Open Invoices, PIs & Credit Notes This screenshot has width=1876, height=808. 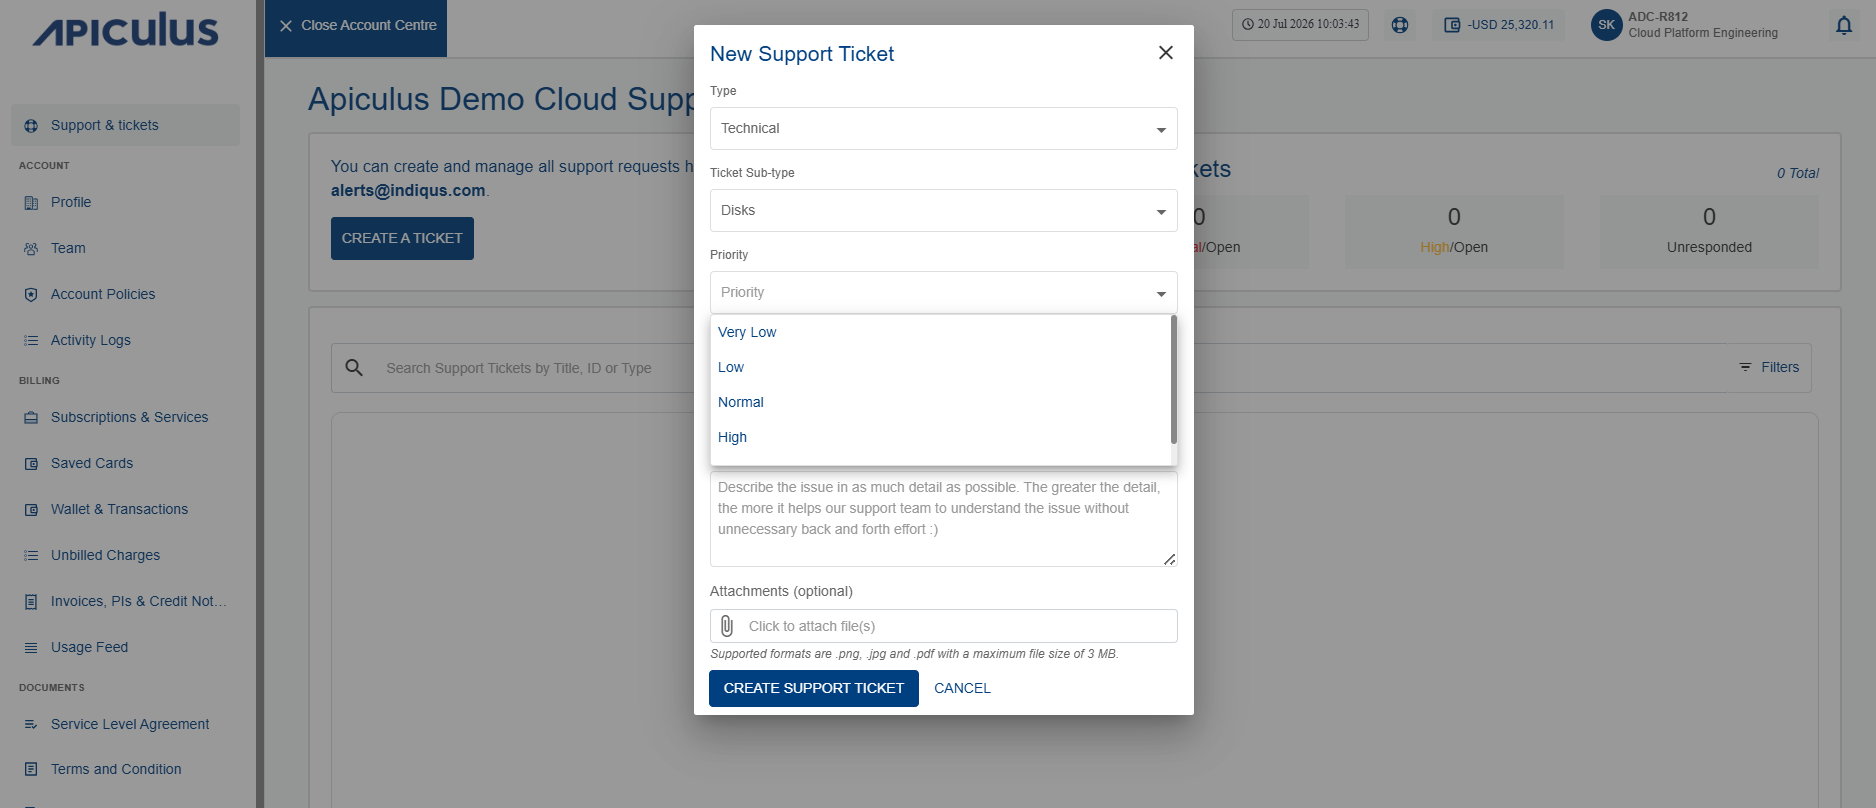click(x=139, y=601)
